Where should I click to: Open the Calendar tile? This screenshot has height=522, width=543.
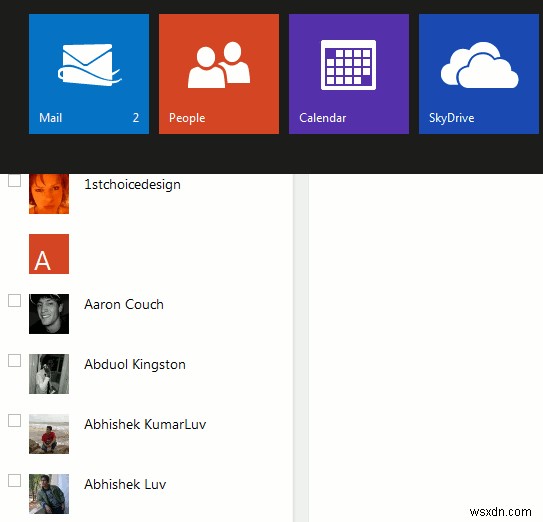pyautogui.click(x=349, y=74)
